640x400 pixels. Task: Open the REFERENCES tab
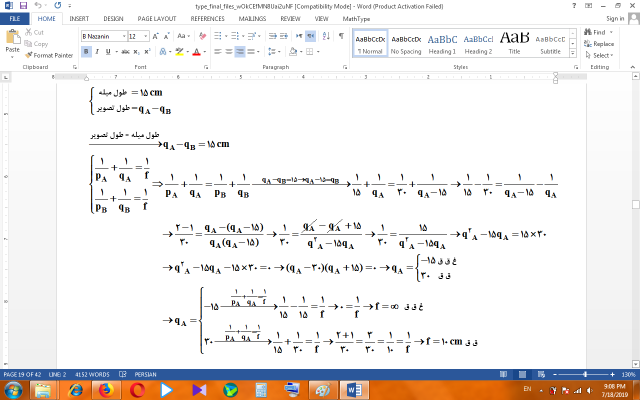(x=207, y=19)
